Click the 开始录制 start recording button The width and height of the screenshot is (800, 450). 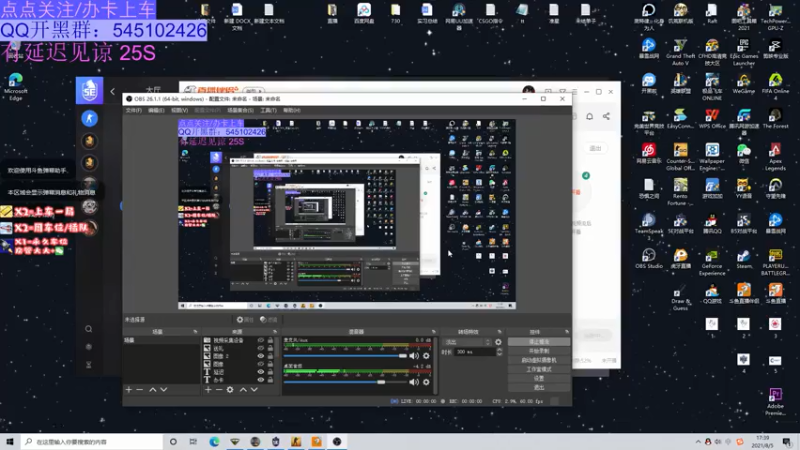pyautogui.click(x=539, y=351)
